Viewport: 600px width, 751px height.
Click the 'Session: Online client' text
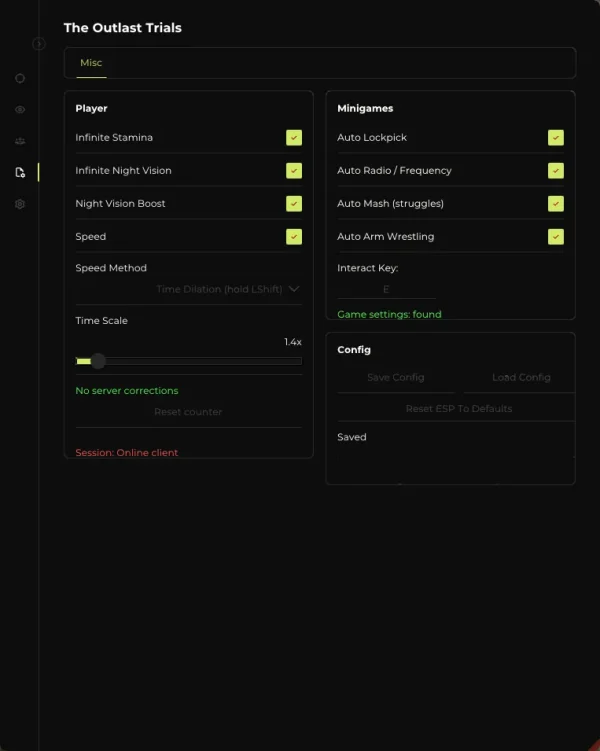(127, 453)
